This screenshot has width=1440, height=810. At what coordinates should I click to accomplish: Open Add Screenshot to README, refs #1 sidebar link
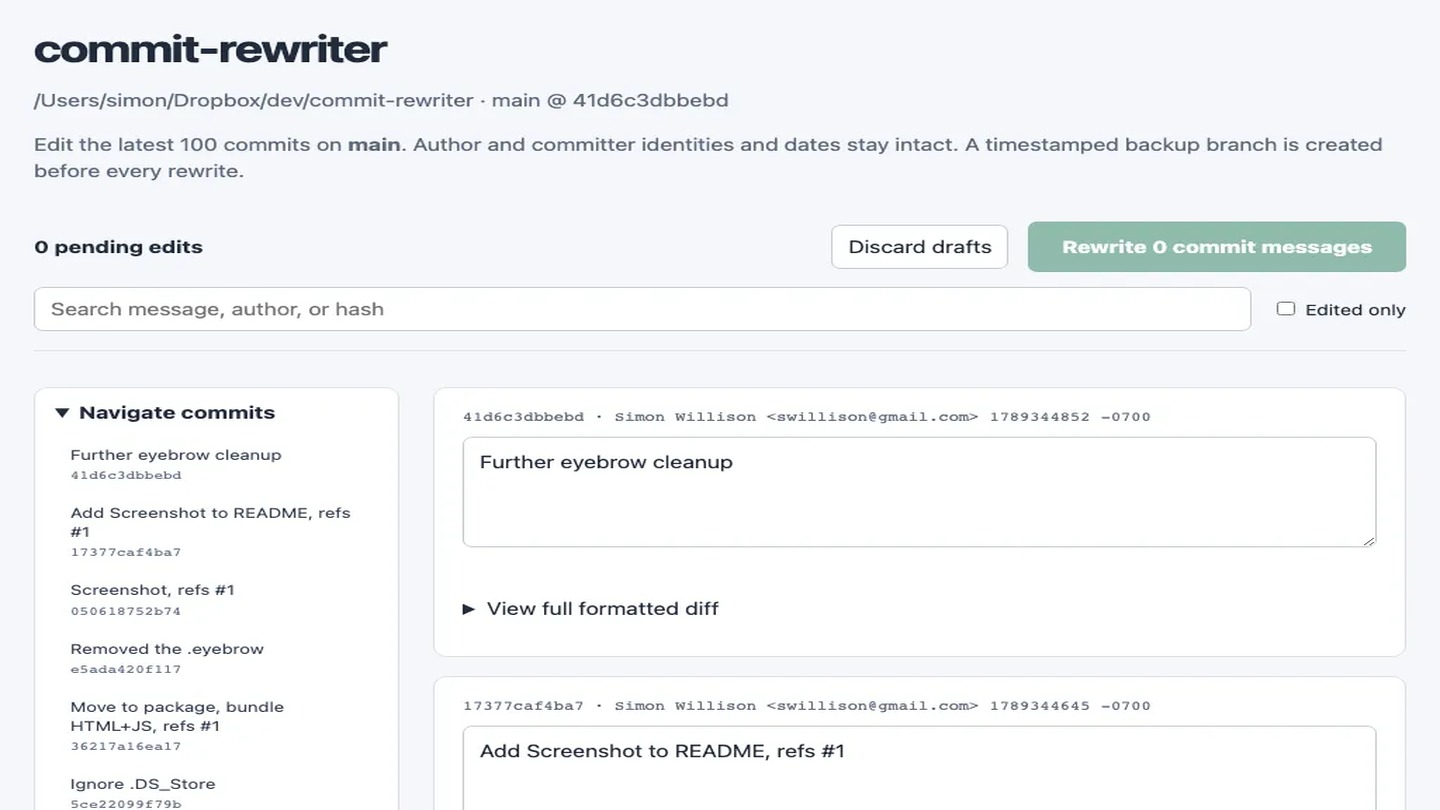click(x=210, y=522)
